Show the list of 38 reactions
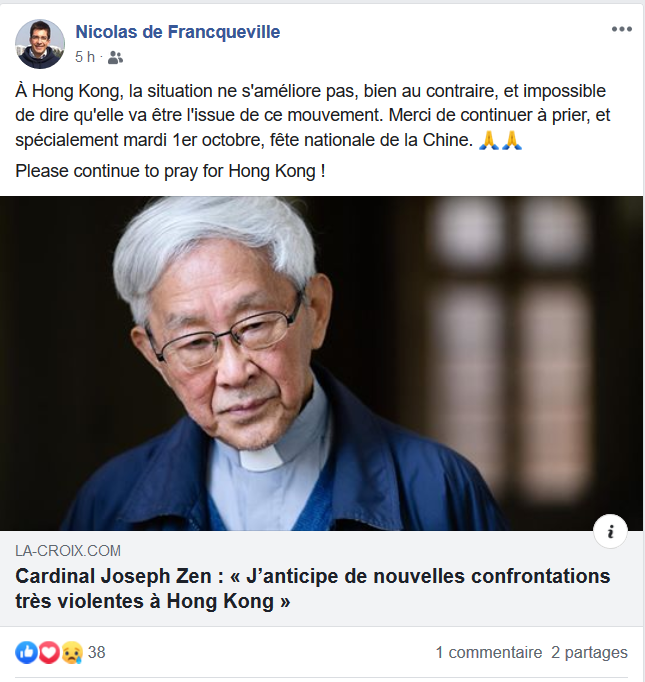Screen dimensions: 645x682 [97, 652]
